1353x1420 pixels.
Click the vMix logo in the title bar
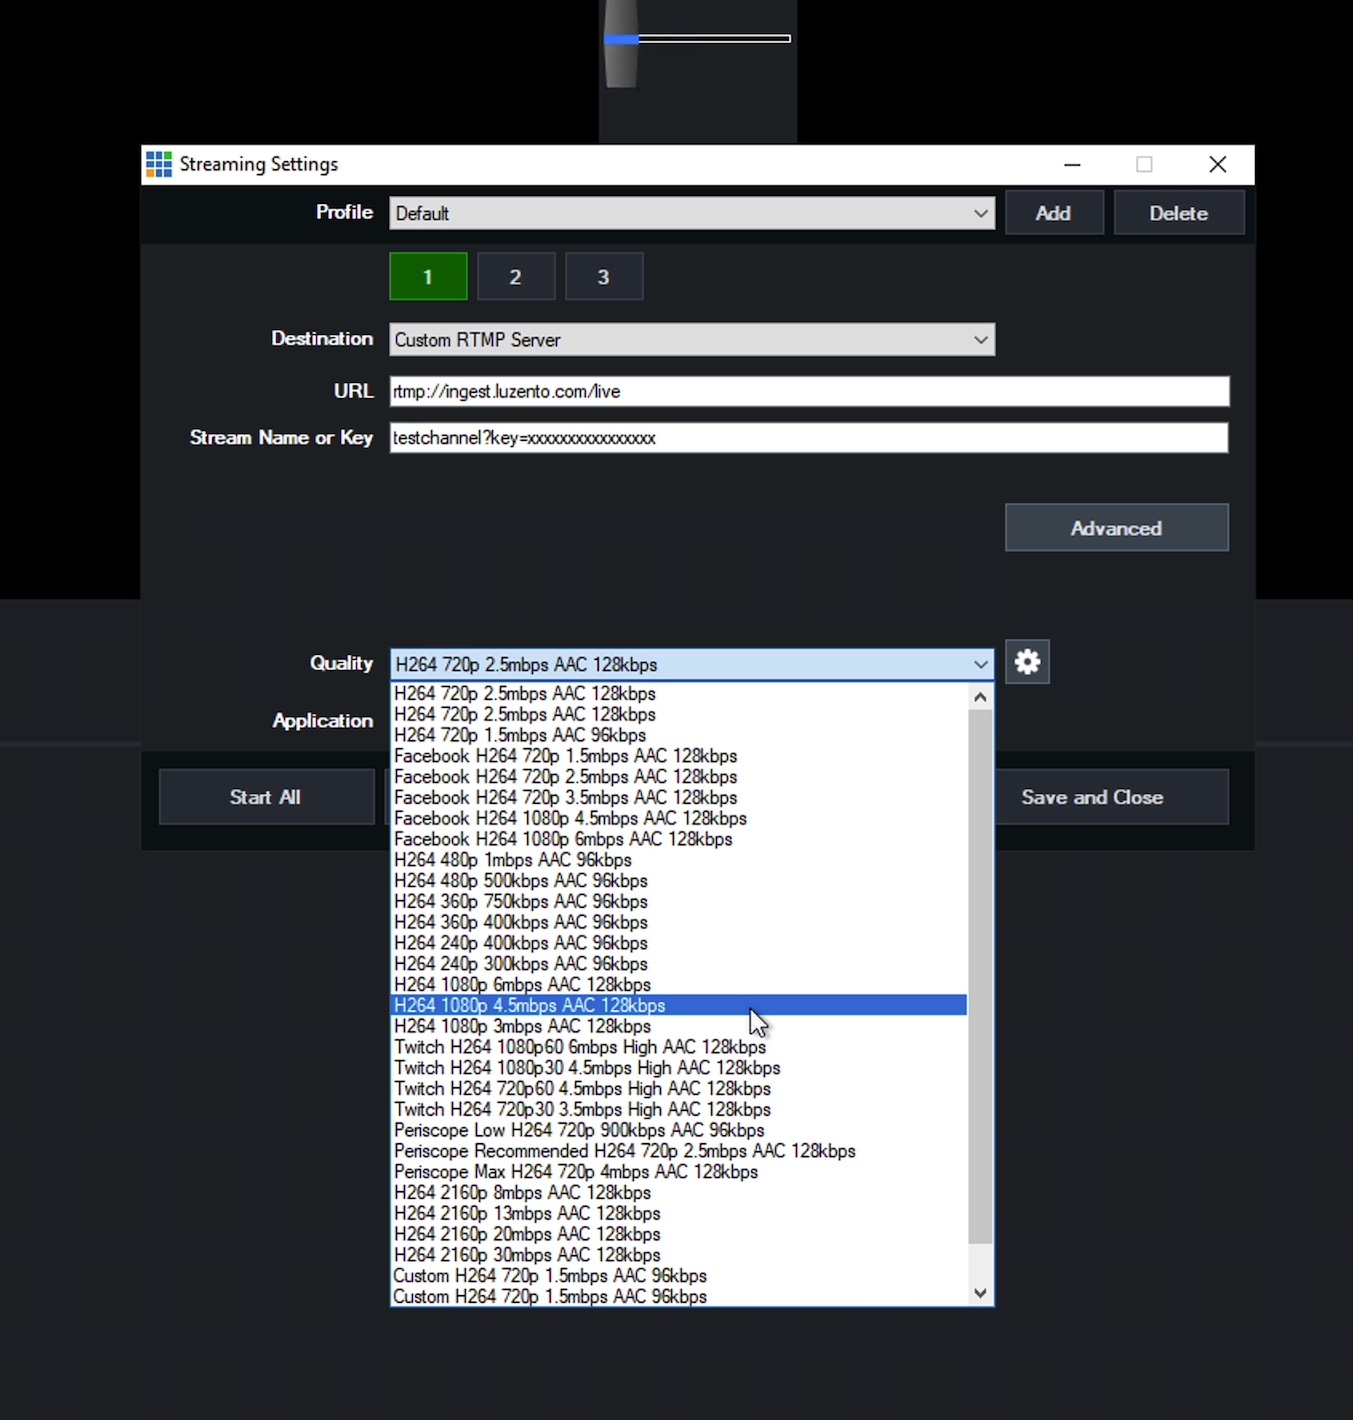click(159, 164)
